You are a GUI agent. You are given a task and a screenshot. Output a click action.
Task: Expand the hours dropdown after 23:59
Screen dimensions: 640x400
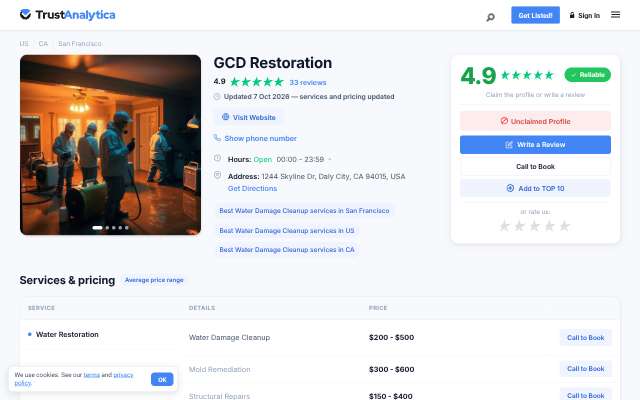[330, 159]
